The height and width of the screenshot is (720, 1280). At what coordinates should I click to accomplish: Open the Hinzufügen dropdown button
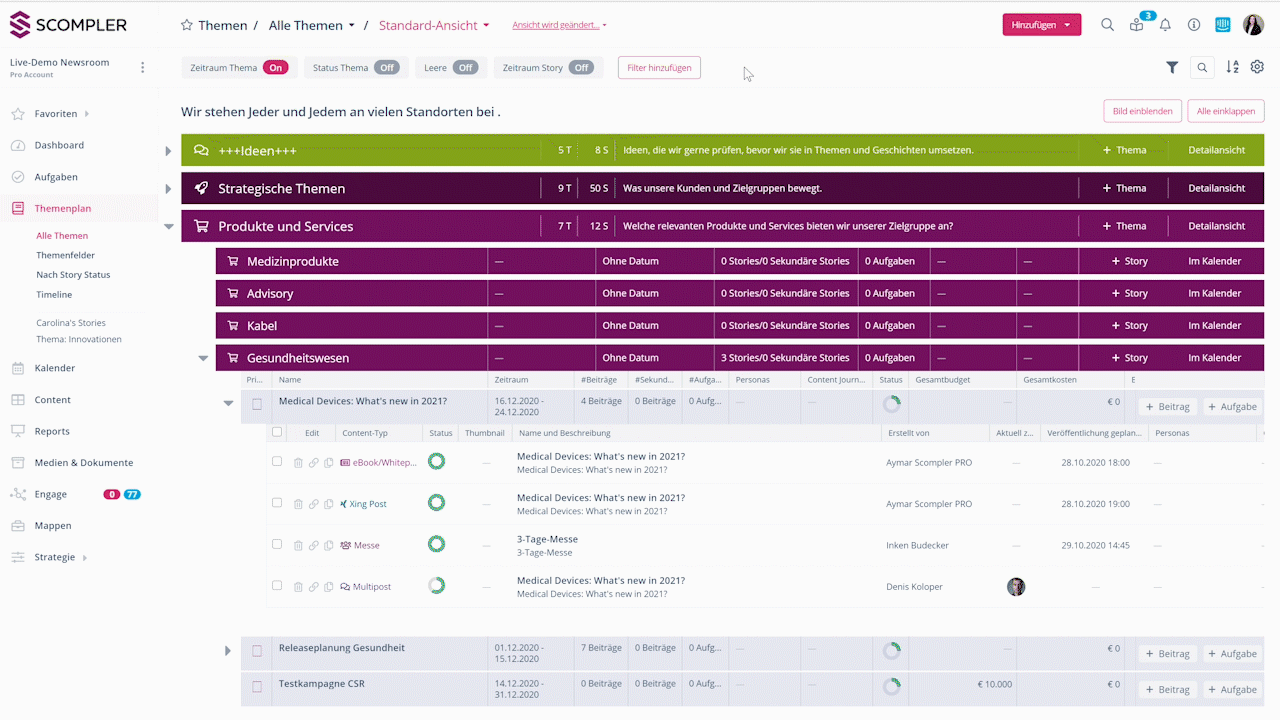click(1041, 25)
